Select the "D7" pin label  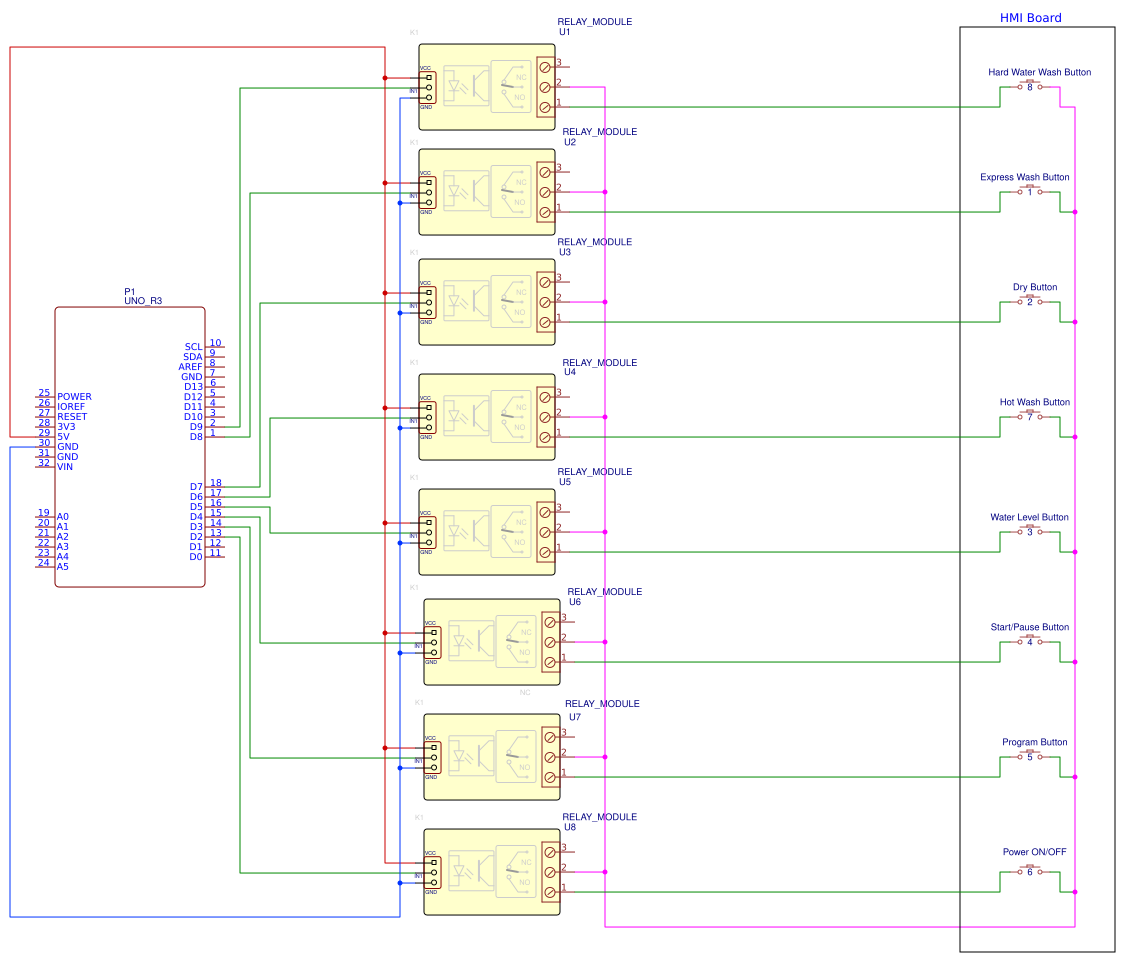(196, 488)
